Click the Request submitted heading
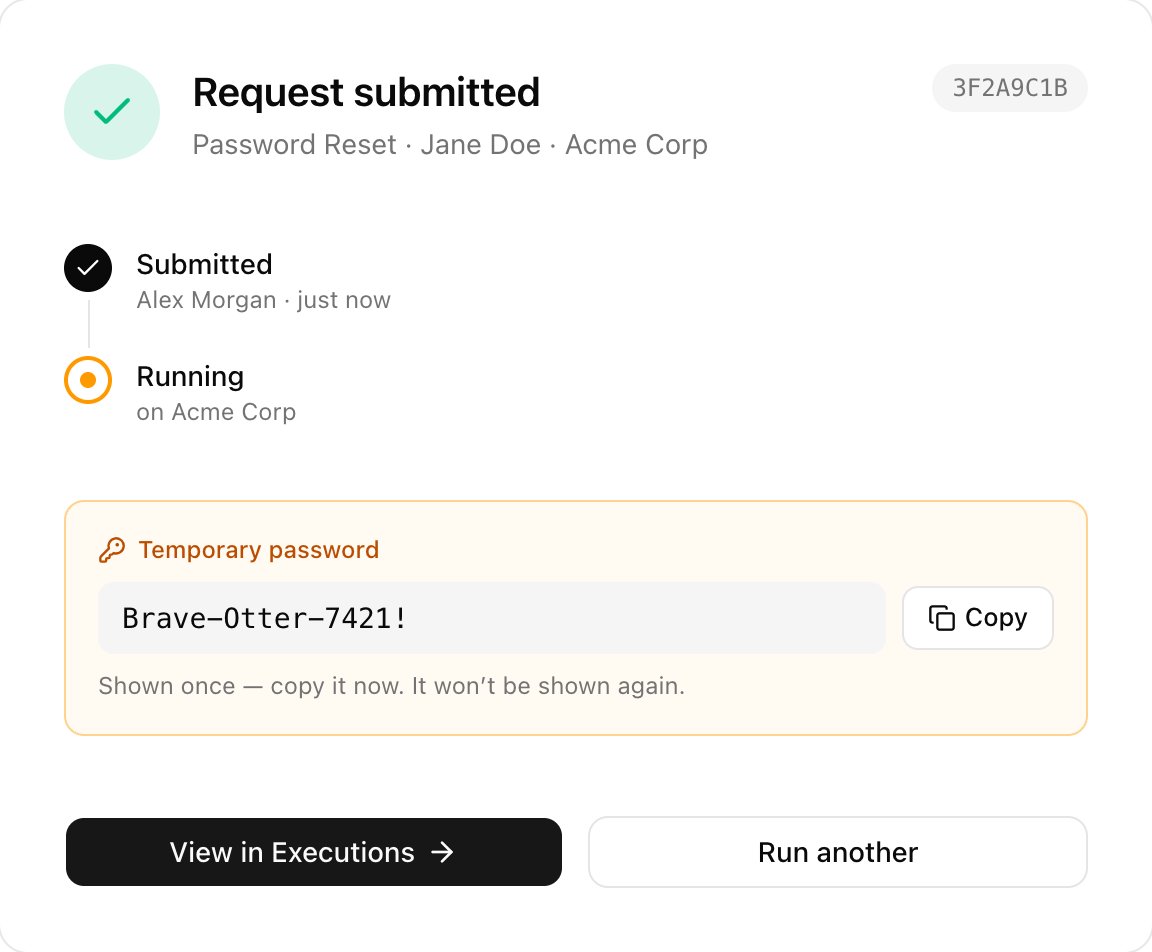 point(366,93)
